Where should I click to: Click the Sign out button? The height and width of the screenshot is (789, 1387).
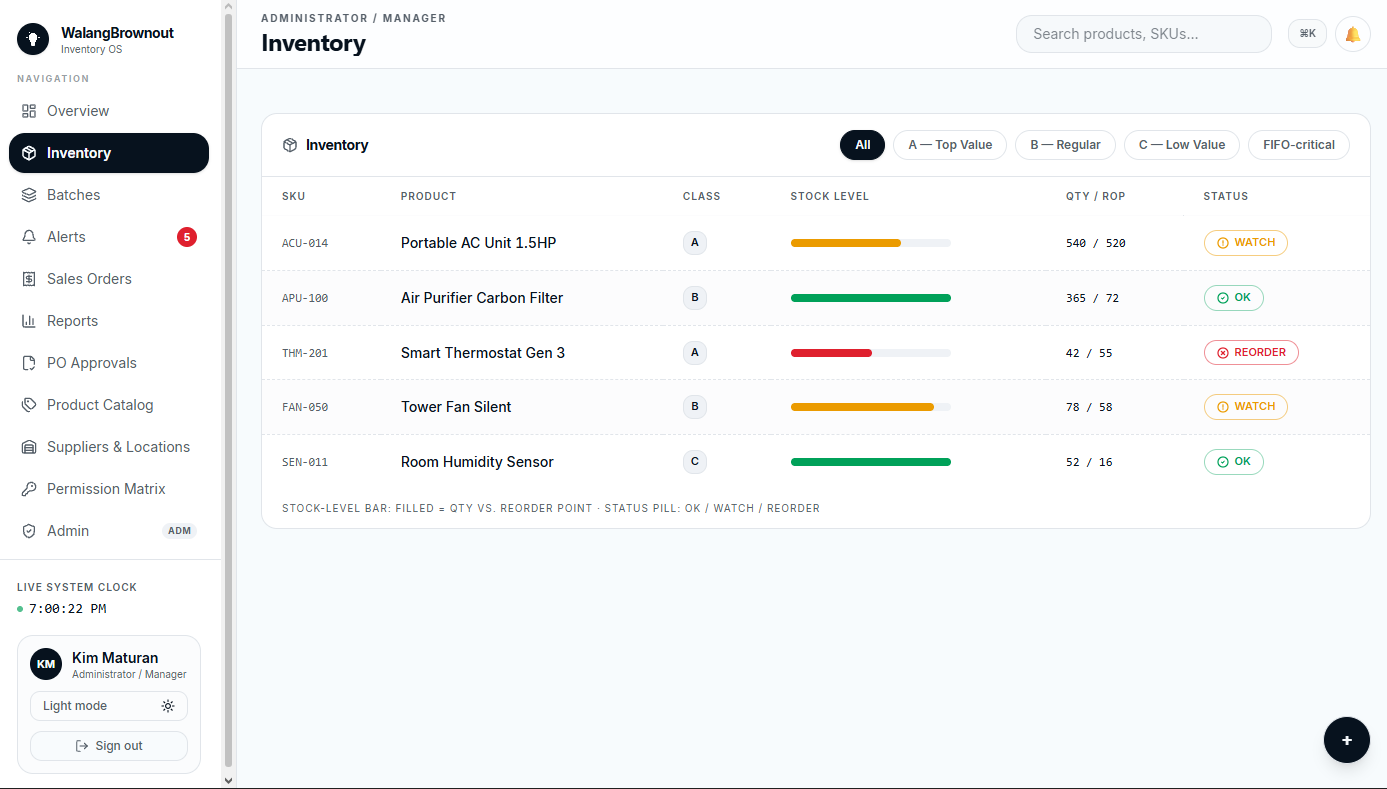109,746
